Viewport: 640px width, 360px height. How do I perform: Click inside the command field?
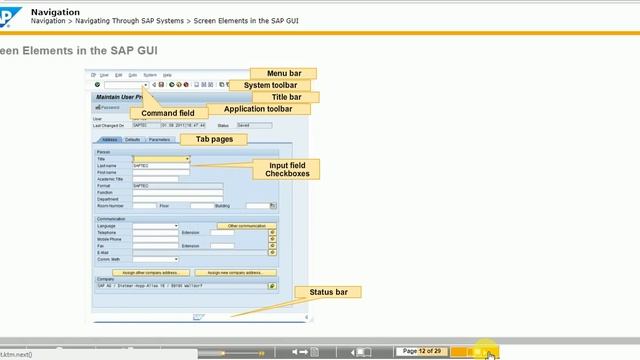click(124, 85)
